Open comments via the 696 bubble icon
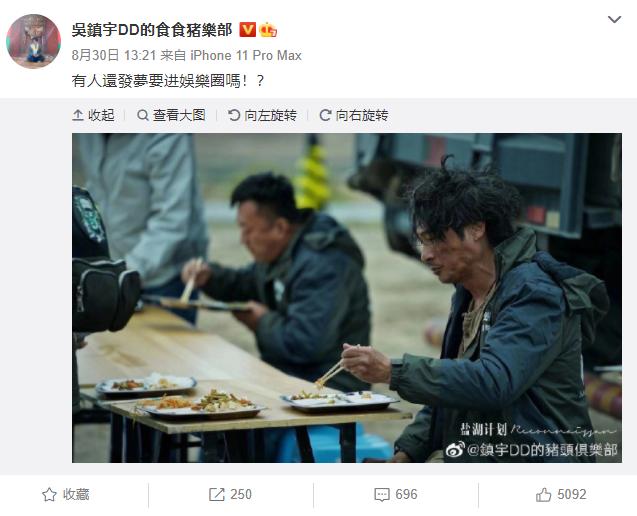Image resolution: width=637 pixels, height=516 pixels. tap(382, 494)
